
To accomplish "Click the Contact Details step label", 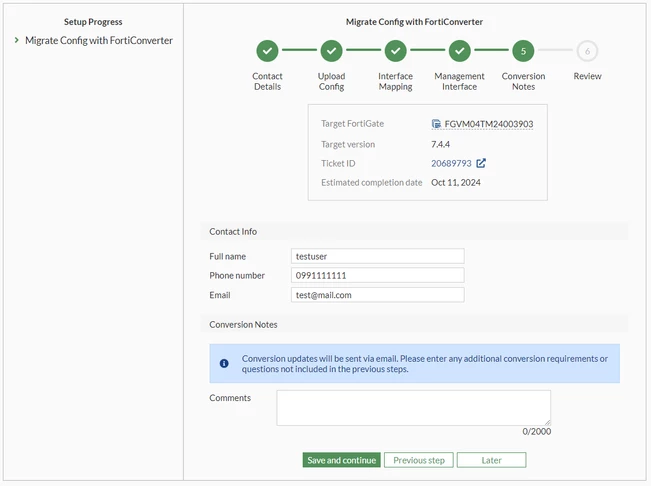I will pyautogui.click(x=267, y=81).
